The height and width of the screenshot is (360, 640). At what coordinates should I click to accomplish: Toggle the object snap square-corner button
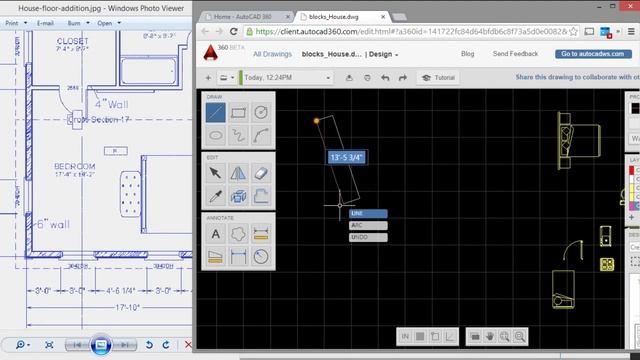435,336
